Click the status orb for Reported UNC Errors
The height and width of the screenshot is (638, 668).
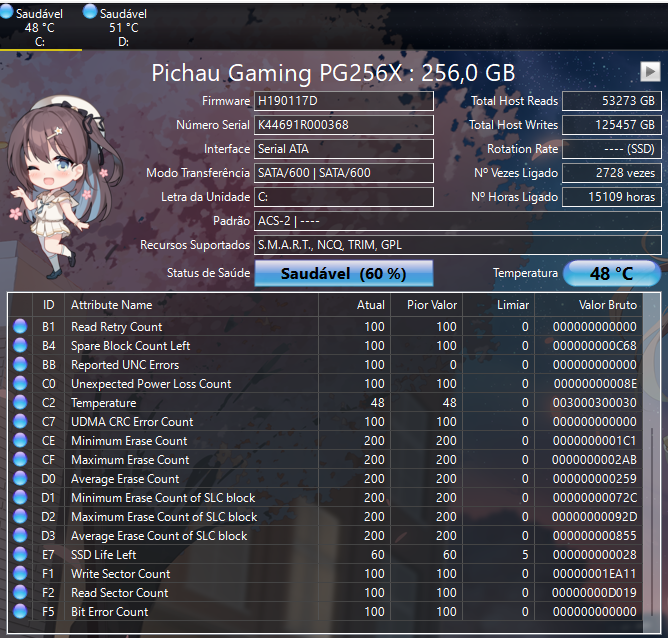tap(20, 365)
